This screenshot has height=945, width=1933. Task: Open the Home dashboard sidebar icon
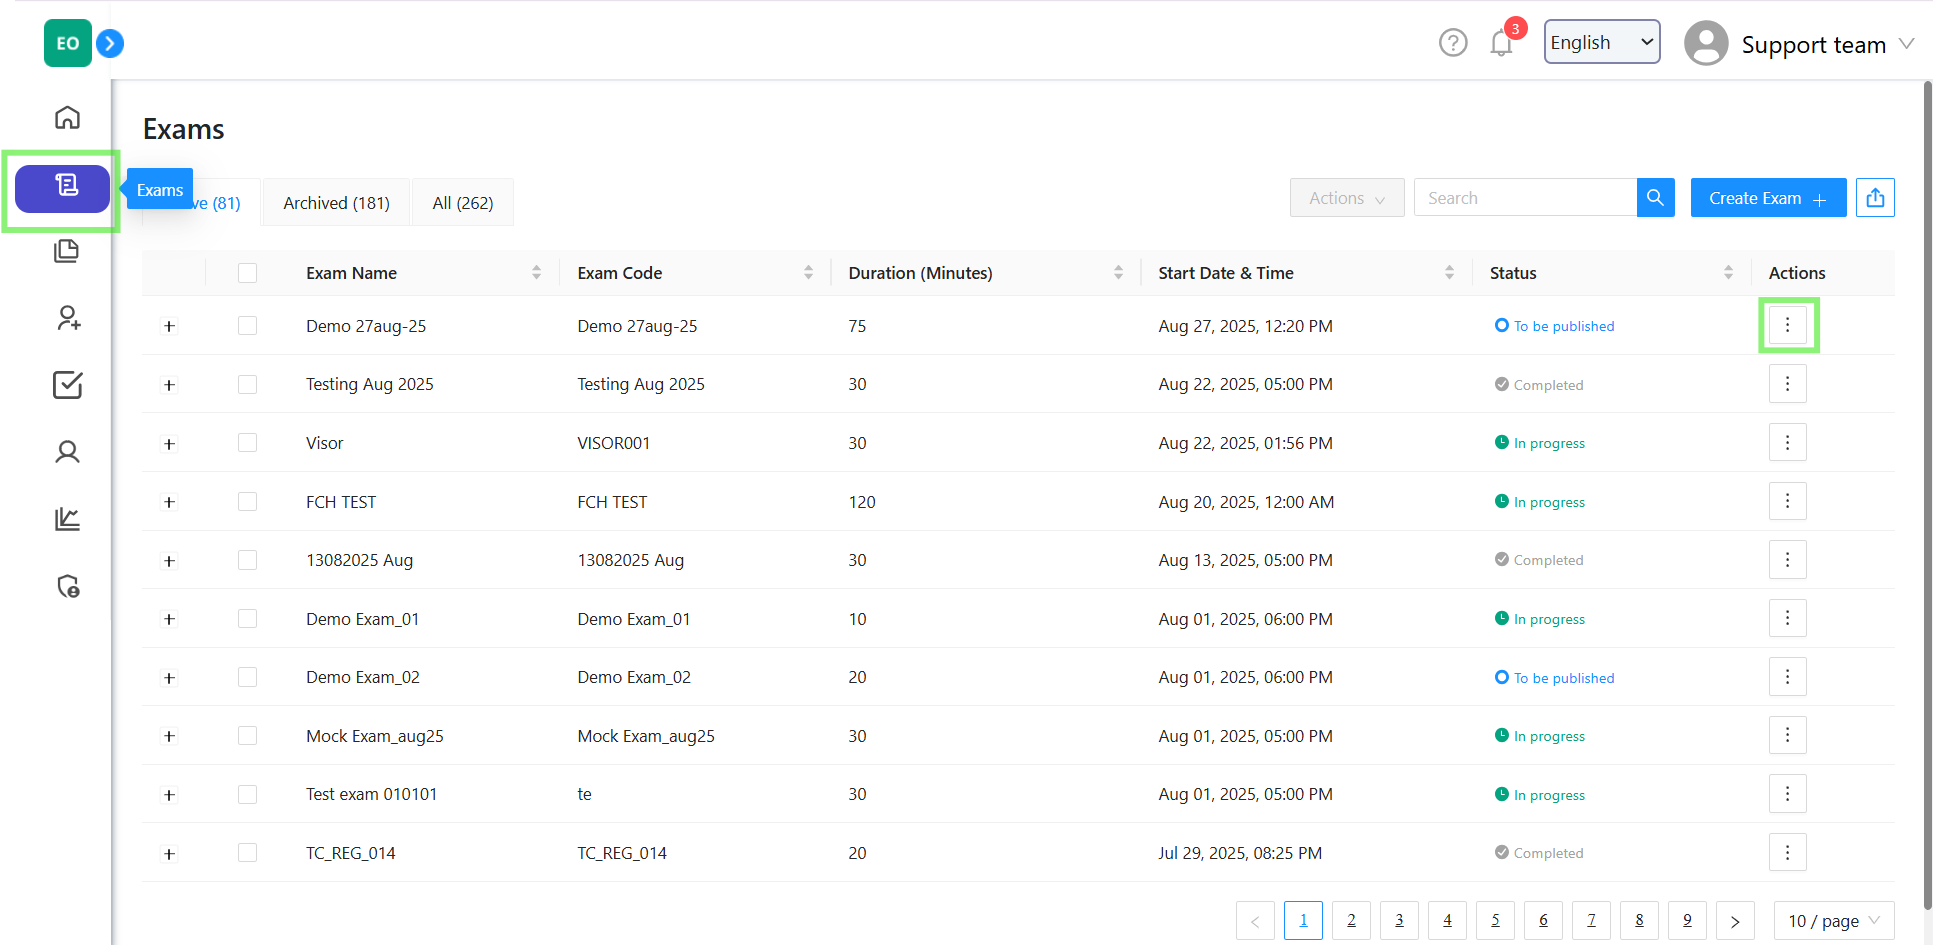point(67,118)
